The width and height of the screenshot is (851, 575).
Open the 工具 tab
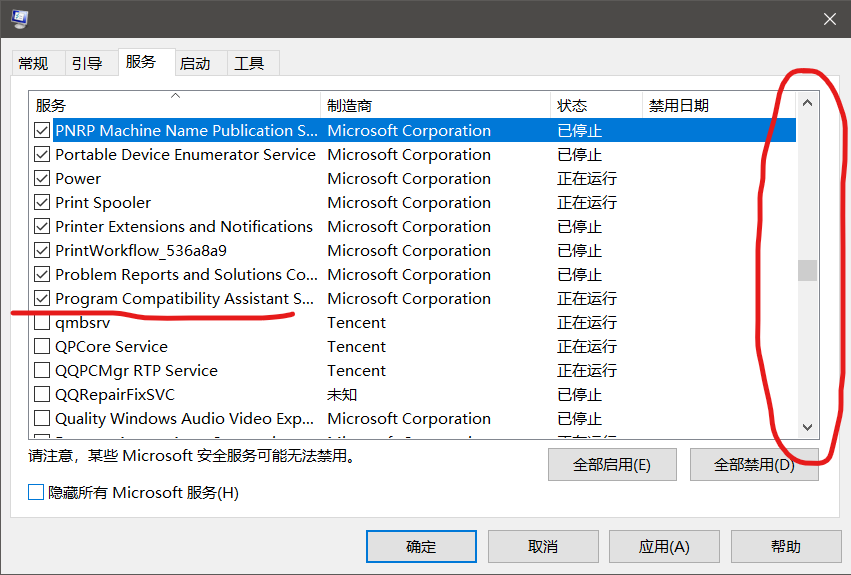(249, 64)
